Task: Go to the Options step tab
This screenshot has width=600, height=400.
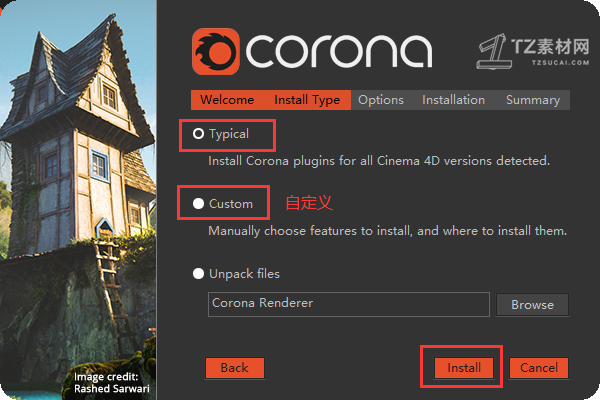Action: 381,100
